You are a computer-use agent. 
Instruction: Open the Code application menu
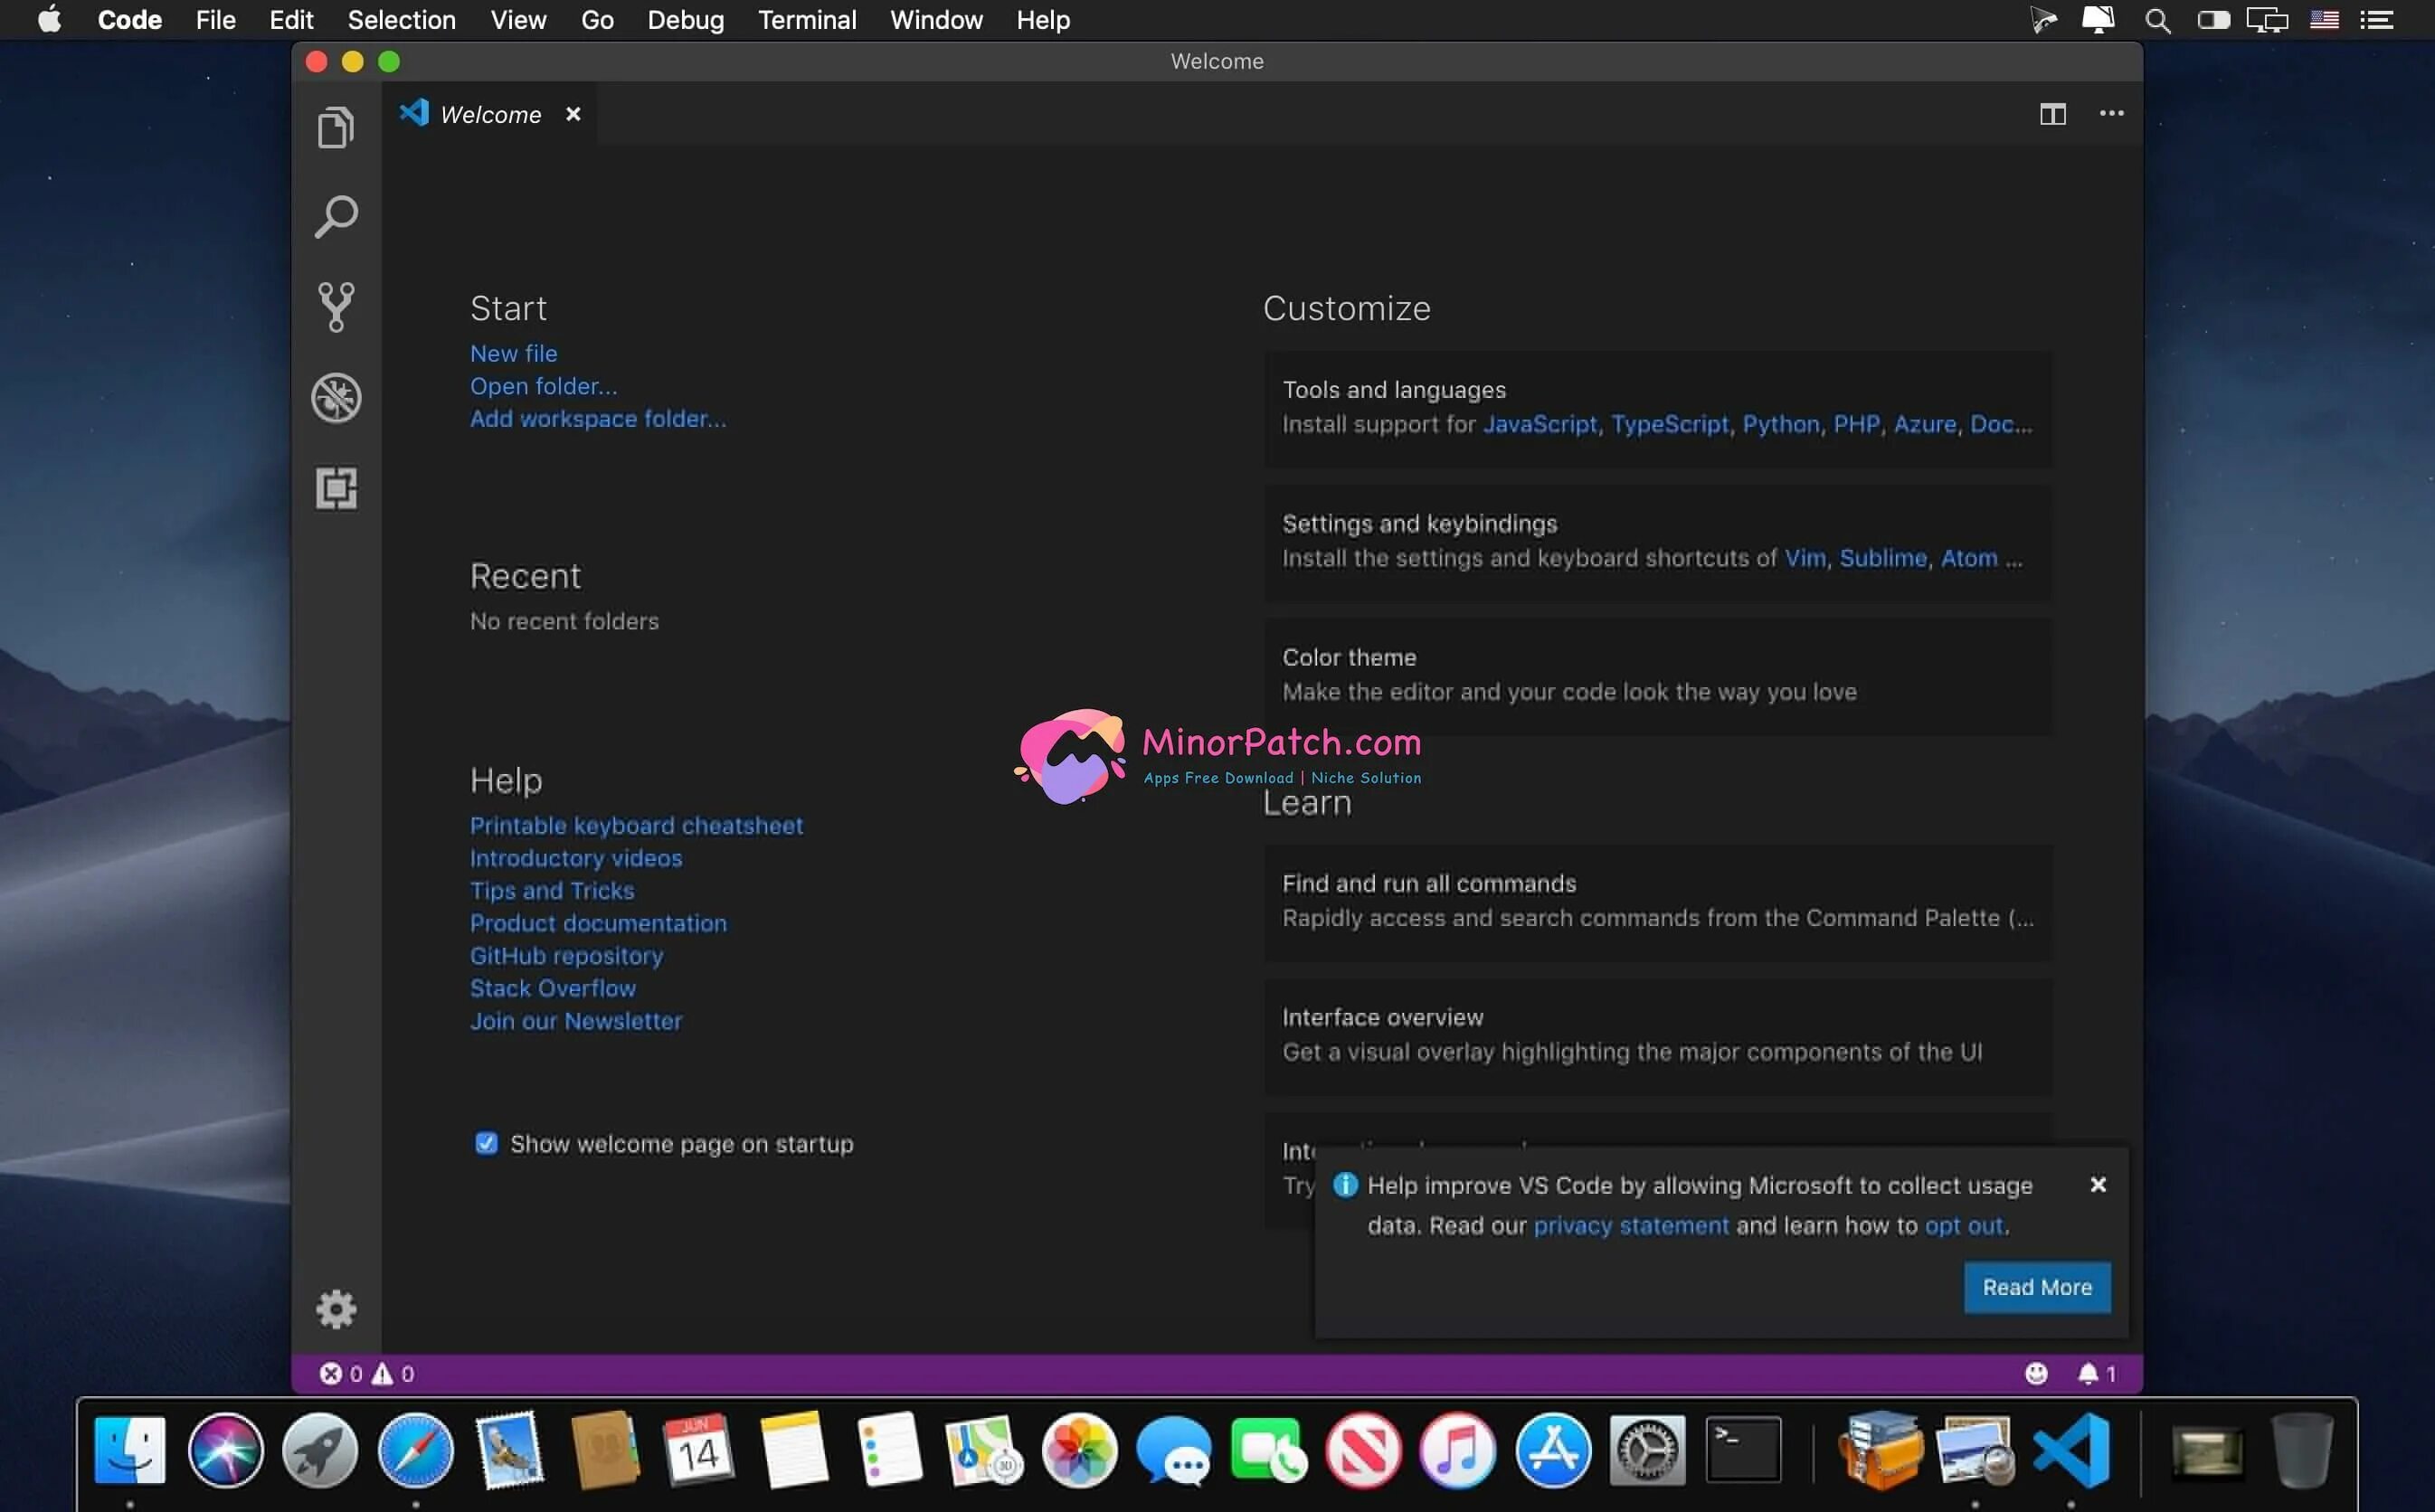click(130, 20)
